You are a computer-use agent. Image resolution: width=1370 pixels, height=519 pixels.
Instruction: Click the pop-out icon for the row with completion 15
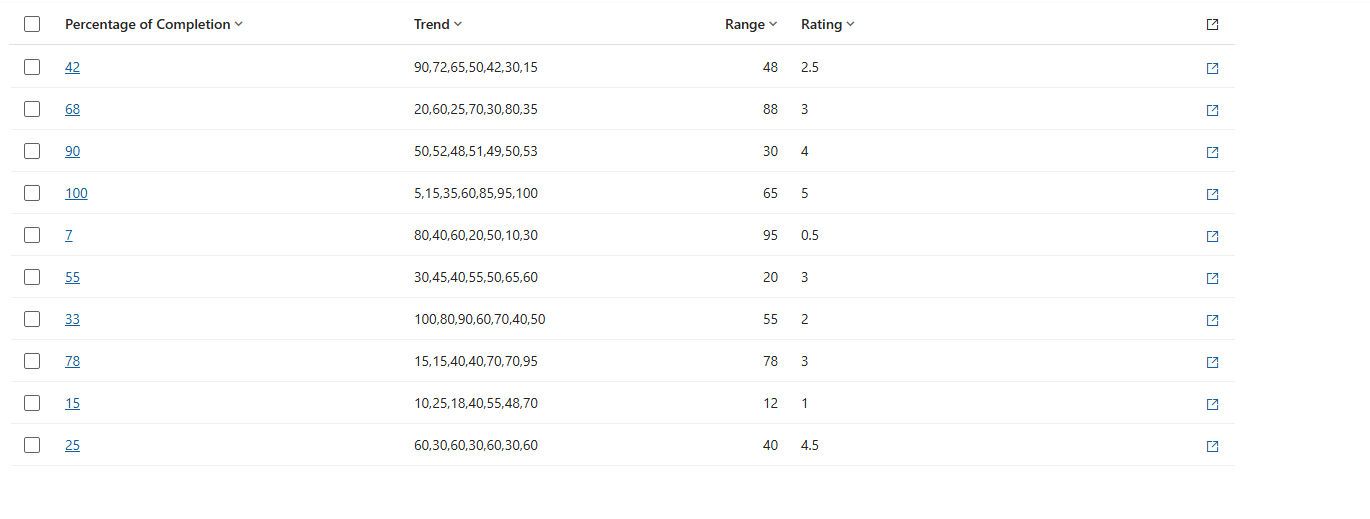[x=1212, y=404]
